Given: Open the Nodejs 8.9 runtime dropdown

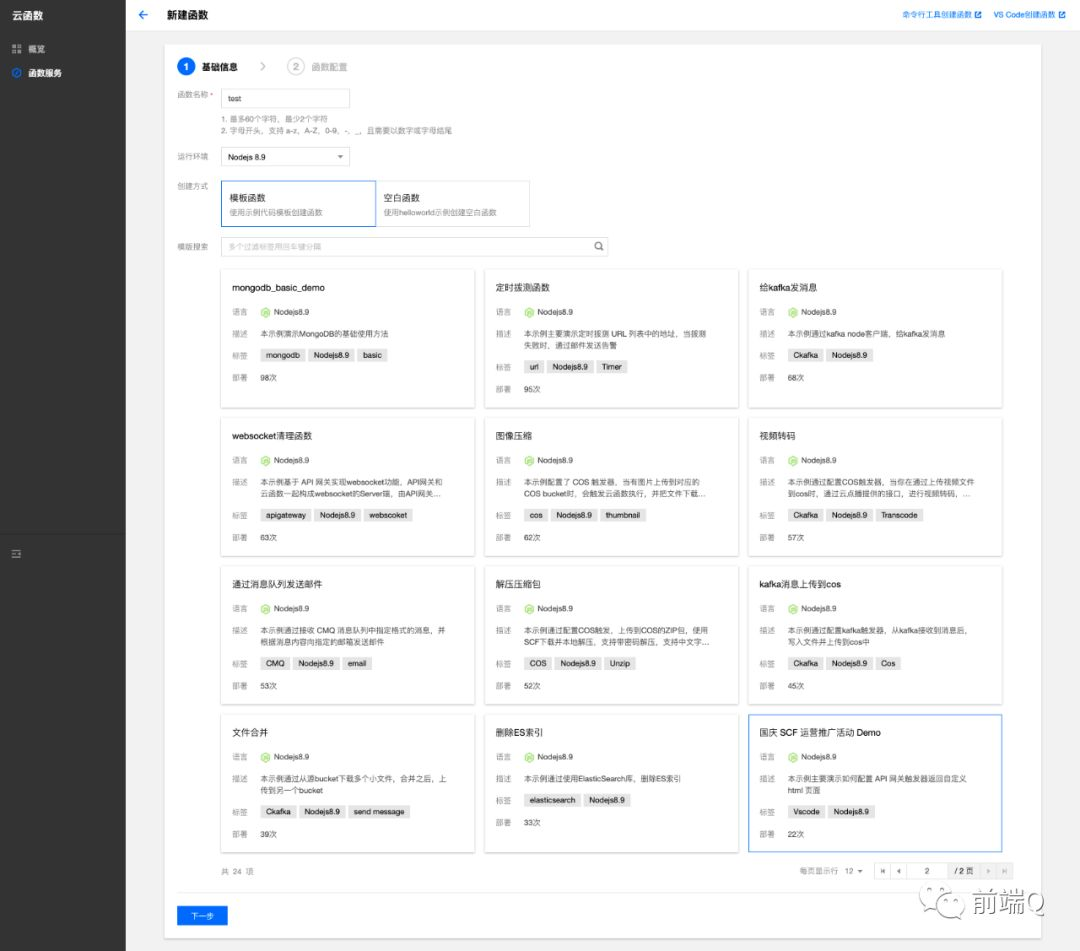Looking at the screenshot, I should point(285,157).
